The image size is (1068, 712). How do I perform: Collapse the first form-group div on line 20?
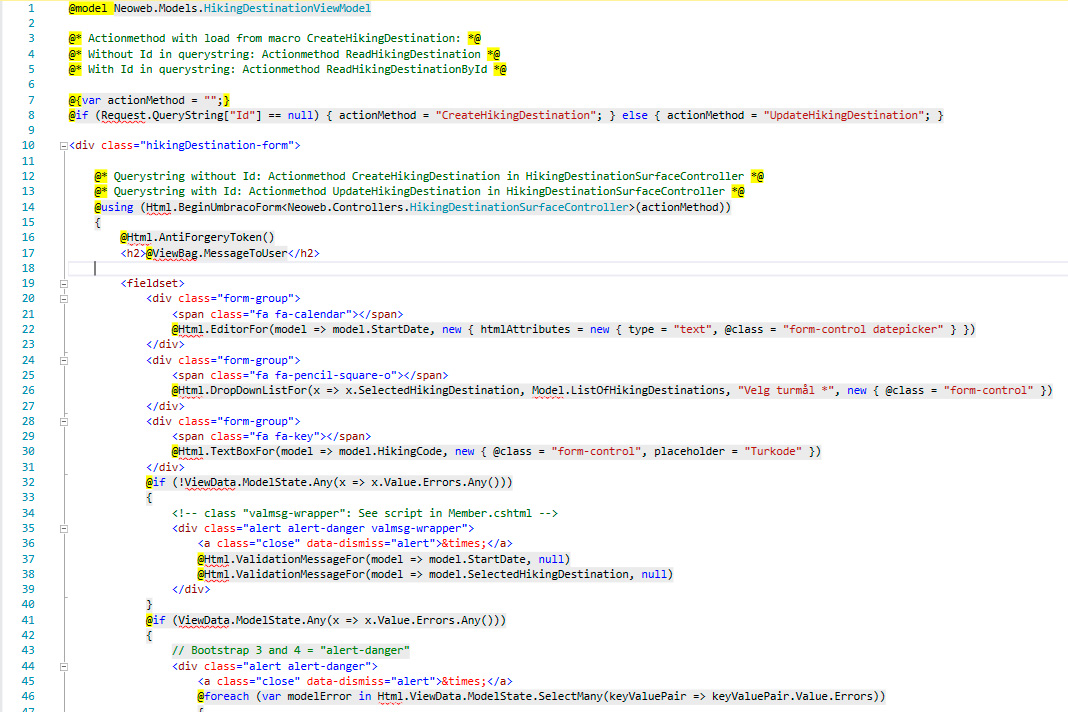pyautogui.click(x=64, y=298)
